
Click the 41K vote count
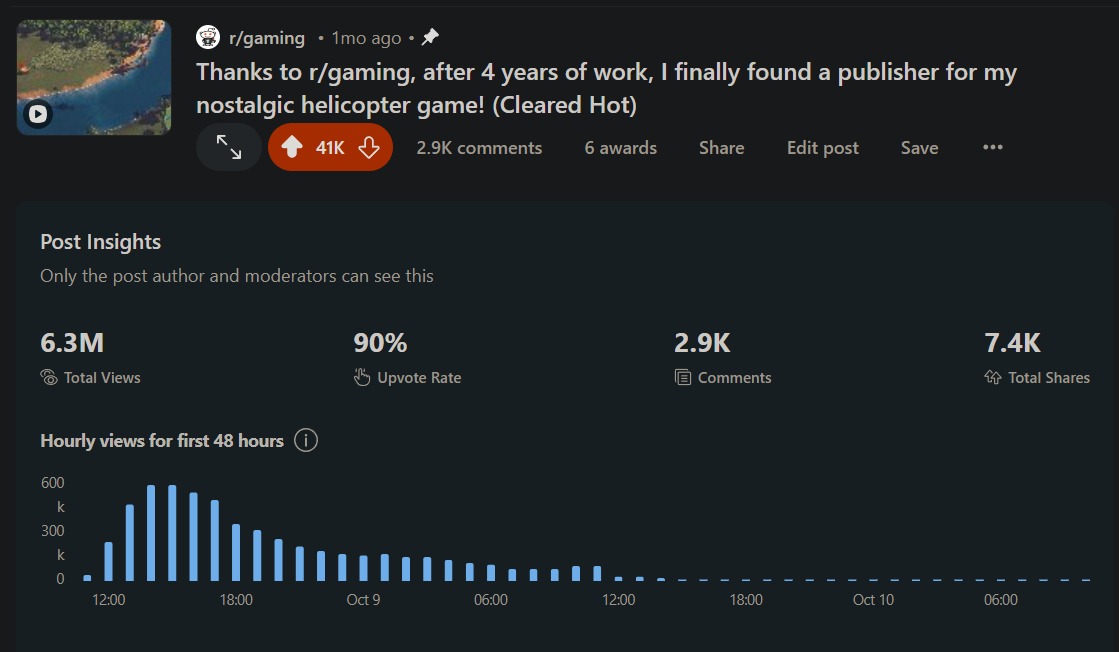(x=330, y=148)
